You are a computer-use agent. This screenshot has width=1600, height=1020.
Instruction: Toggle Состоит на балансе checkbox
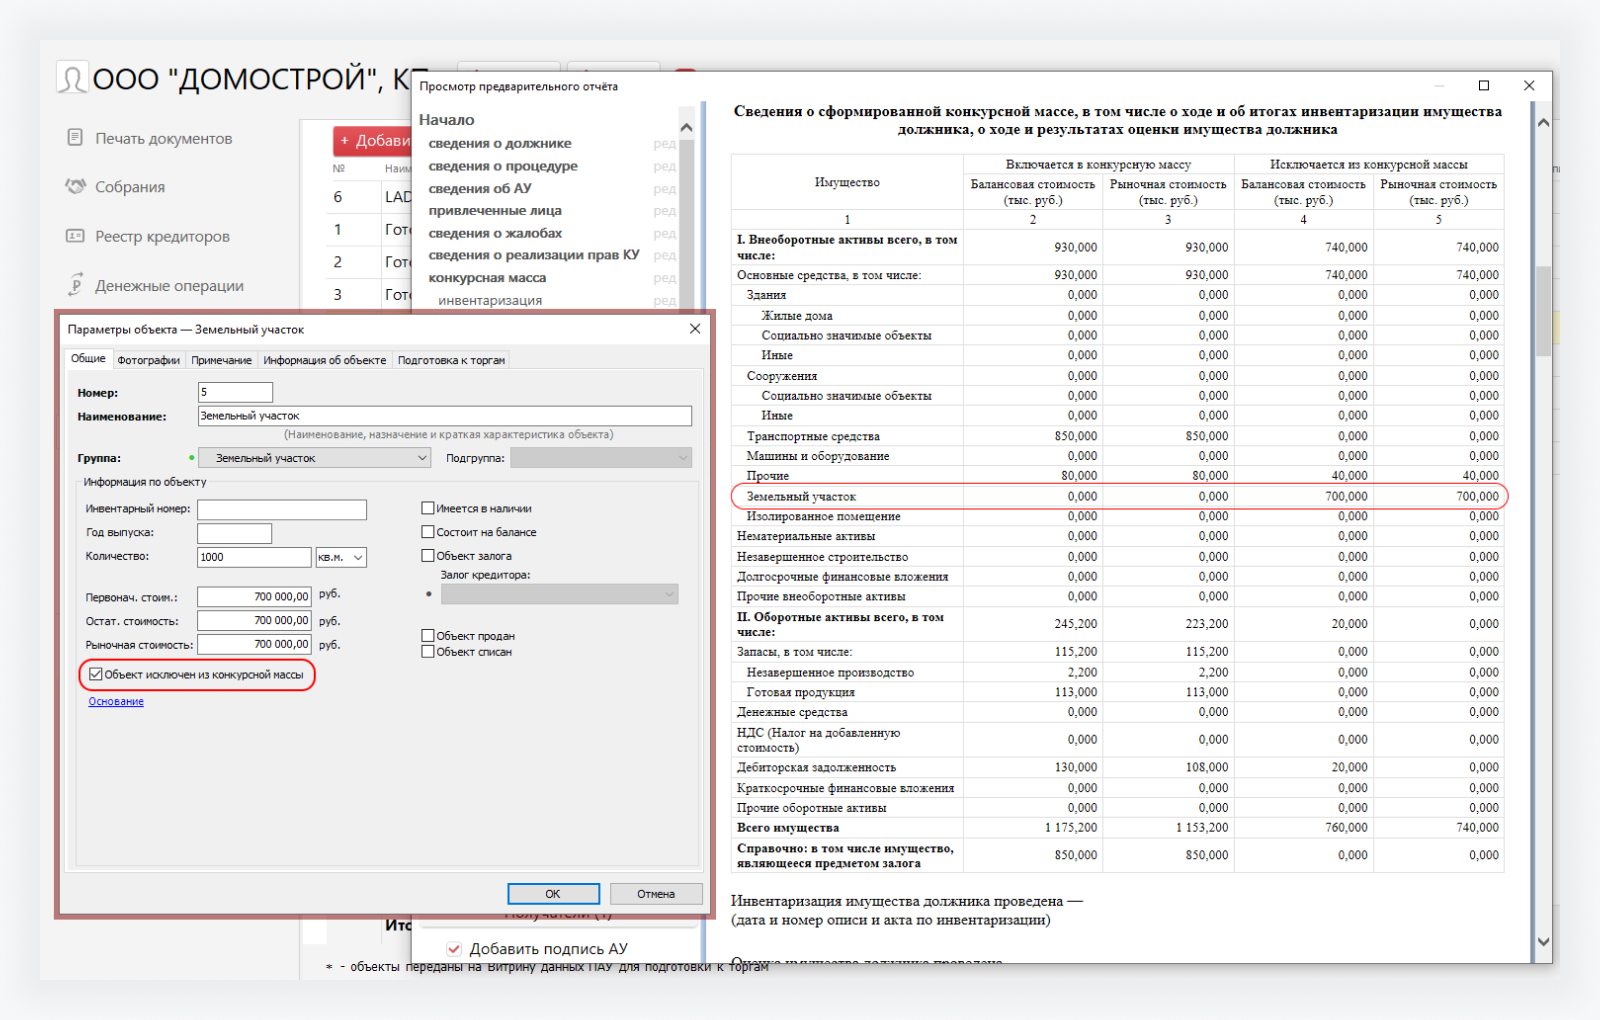click(428, 532)
